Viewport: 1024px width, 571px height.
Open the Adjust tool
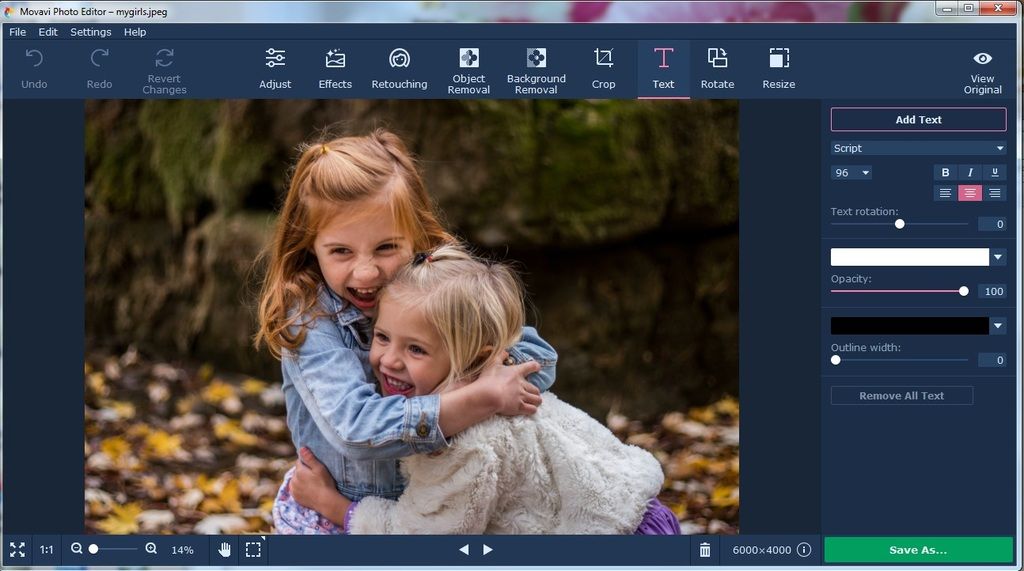click(x=275, y=69)
